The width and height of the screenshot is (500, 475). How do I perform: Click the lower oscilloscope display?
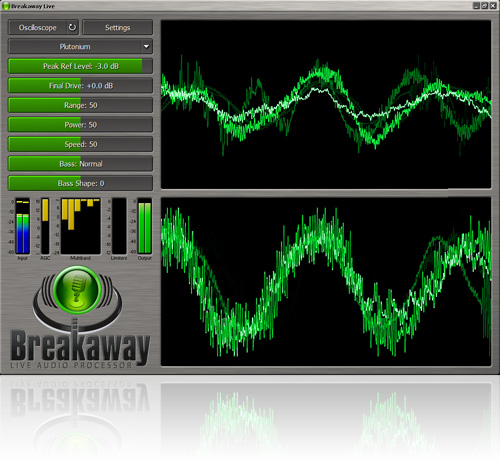click(326, 282)
